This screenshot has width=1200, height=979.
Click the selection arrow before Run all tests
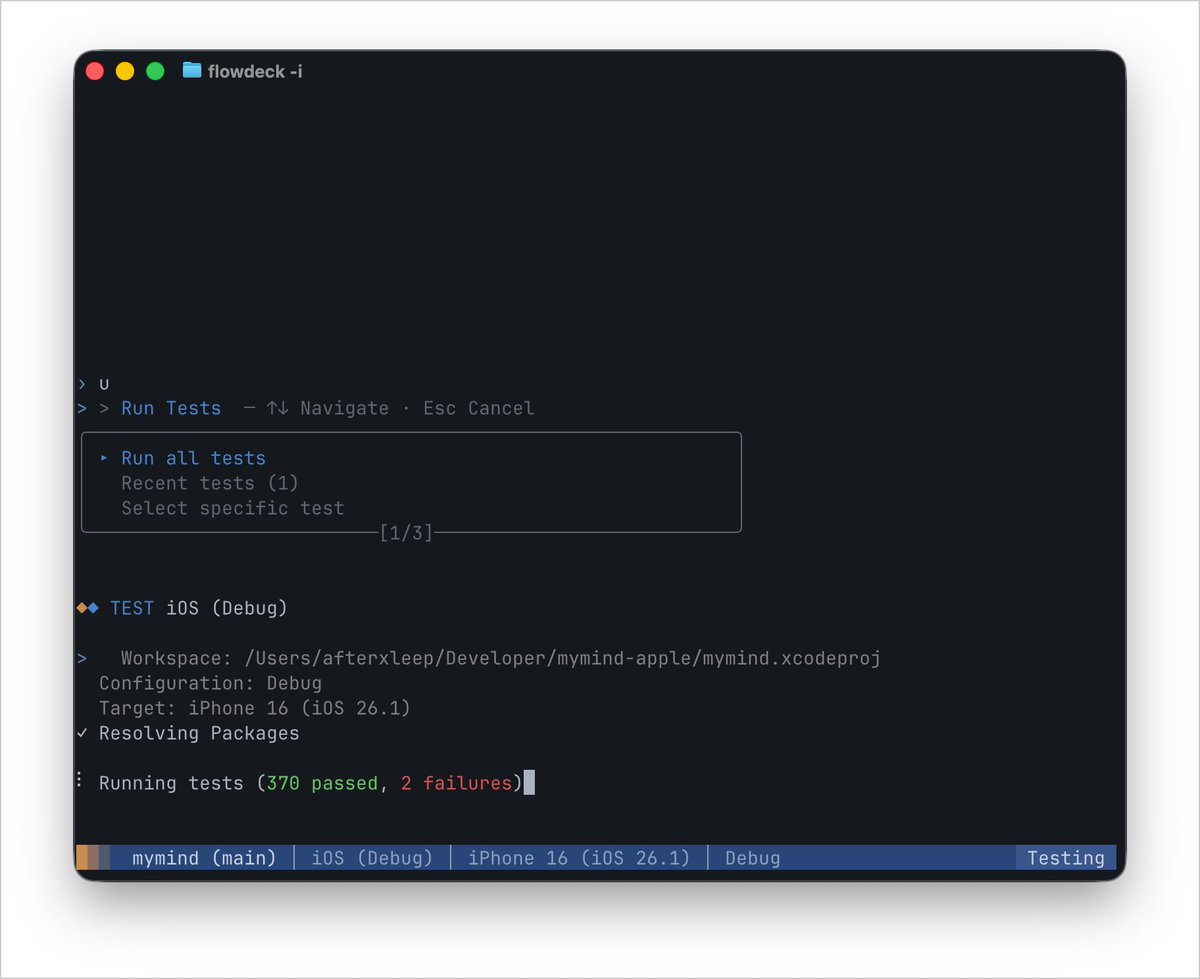click(104, 458)
